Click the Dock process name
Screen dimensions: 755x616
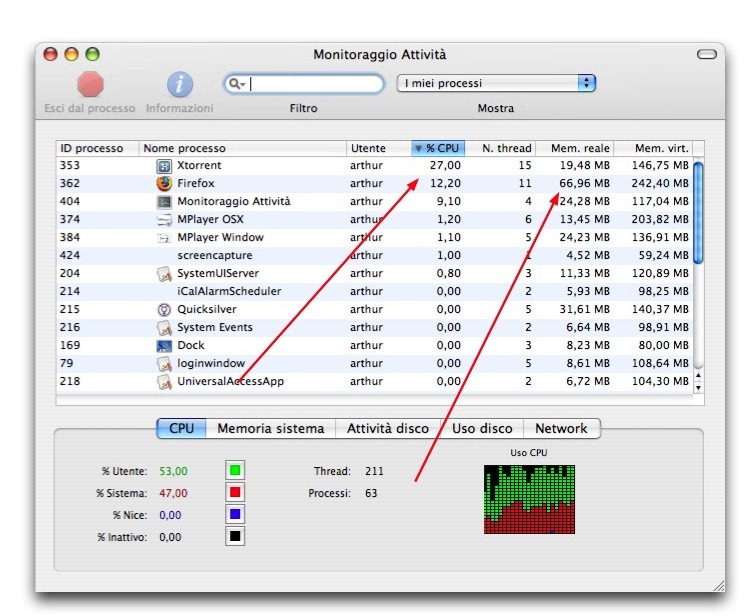coord(191,345)
